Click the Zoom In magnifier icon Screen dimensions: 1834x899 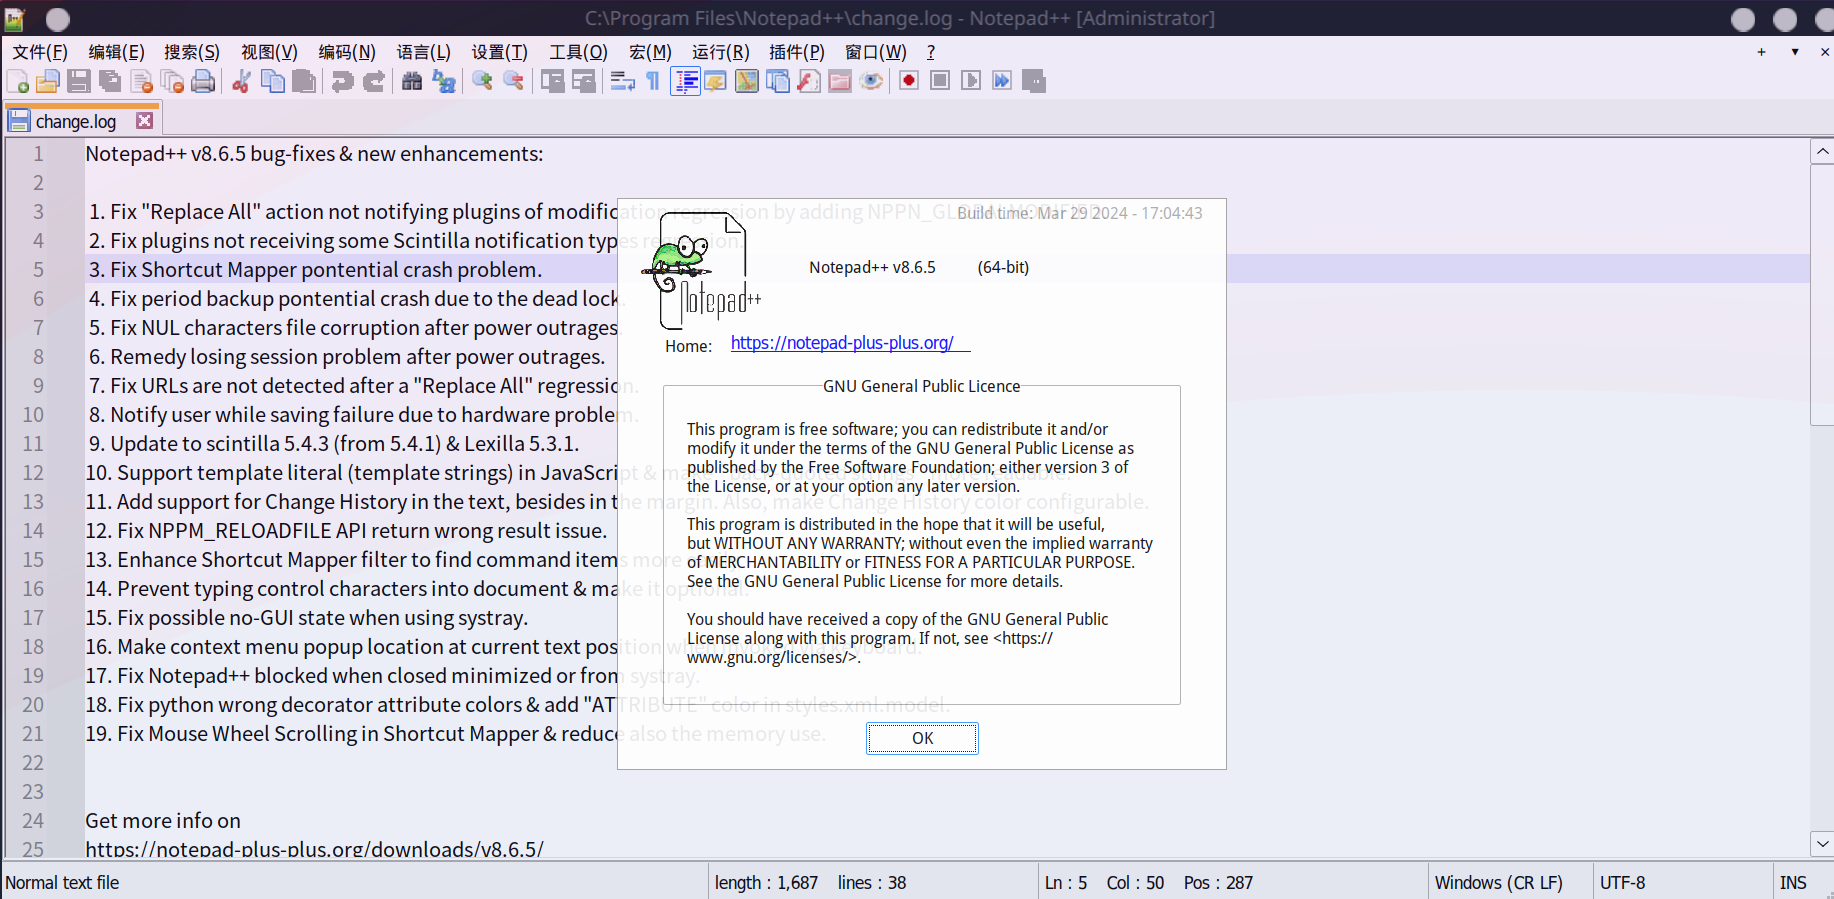click(482, 81)
